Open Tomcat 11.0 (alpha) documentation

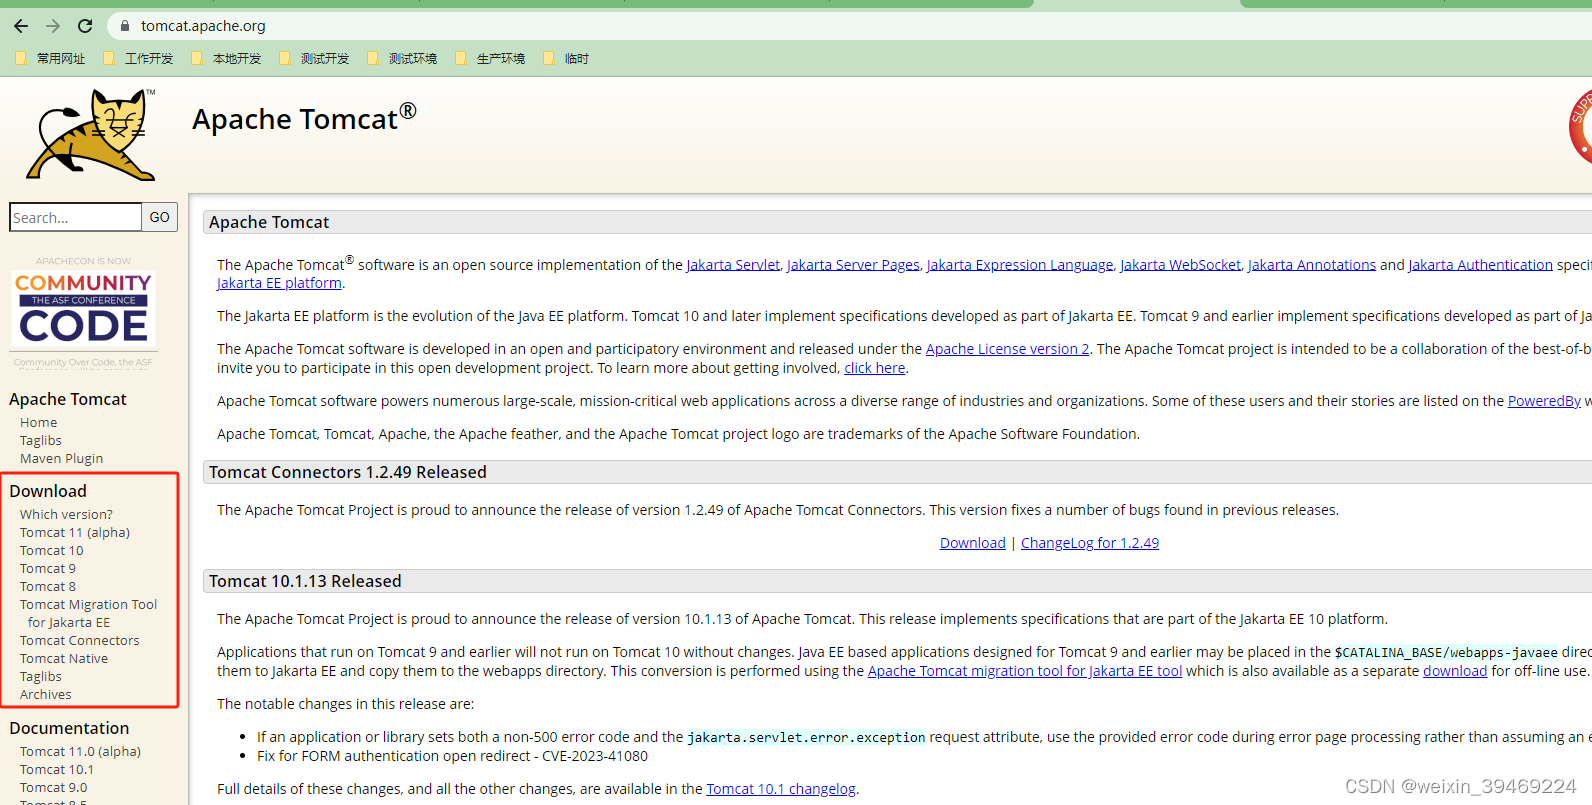tap(80, 752)
